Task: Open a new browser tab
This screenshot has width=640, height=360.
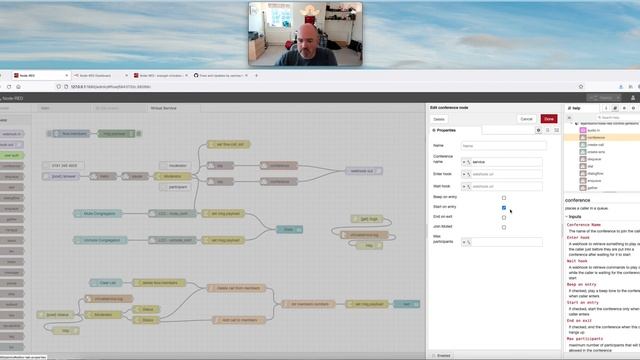Action: click(x=256, y=76)
